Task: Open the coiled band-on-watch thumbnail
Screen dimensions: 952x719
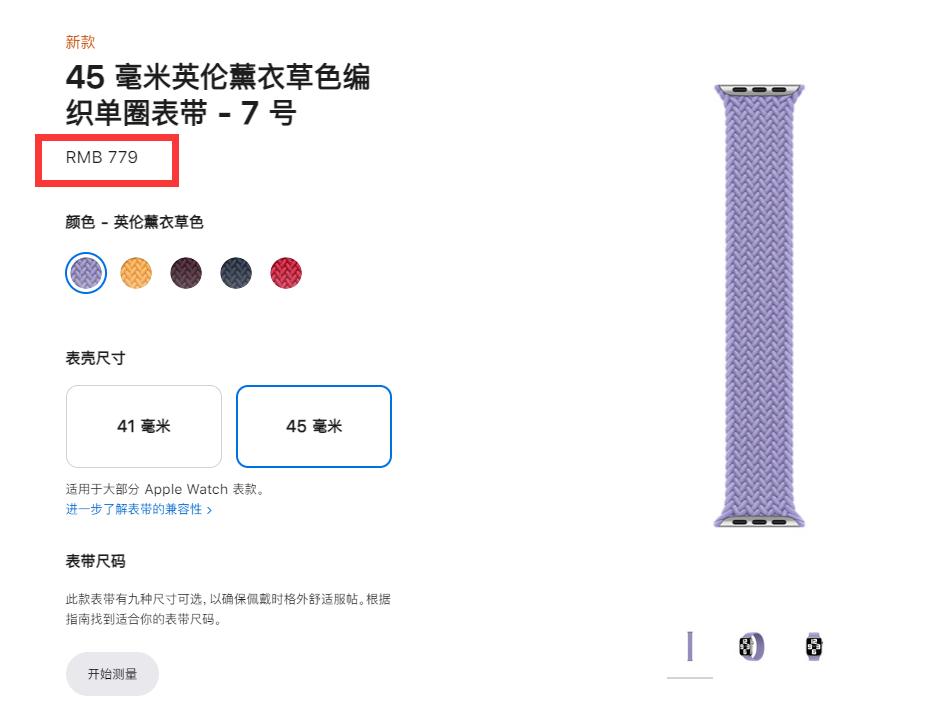Action: click(749, 647)
